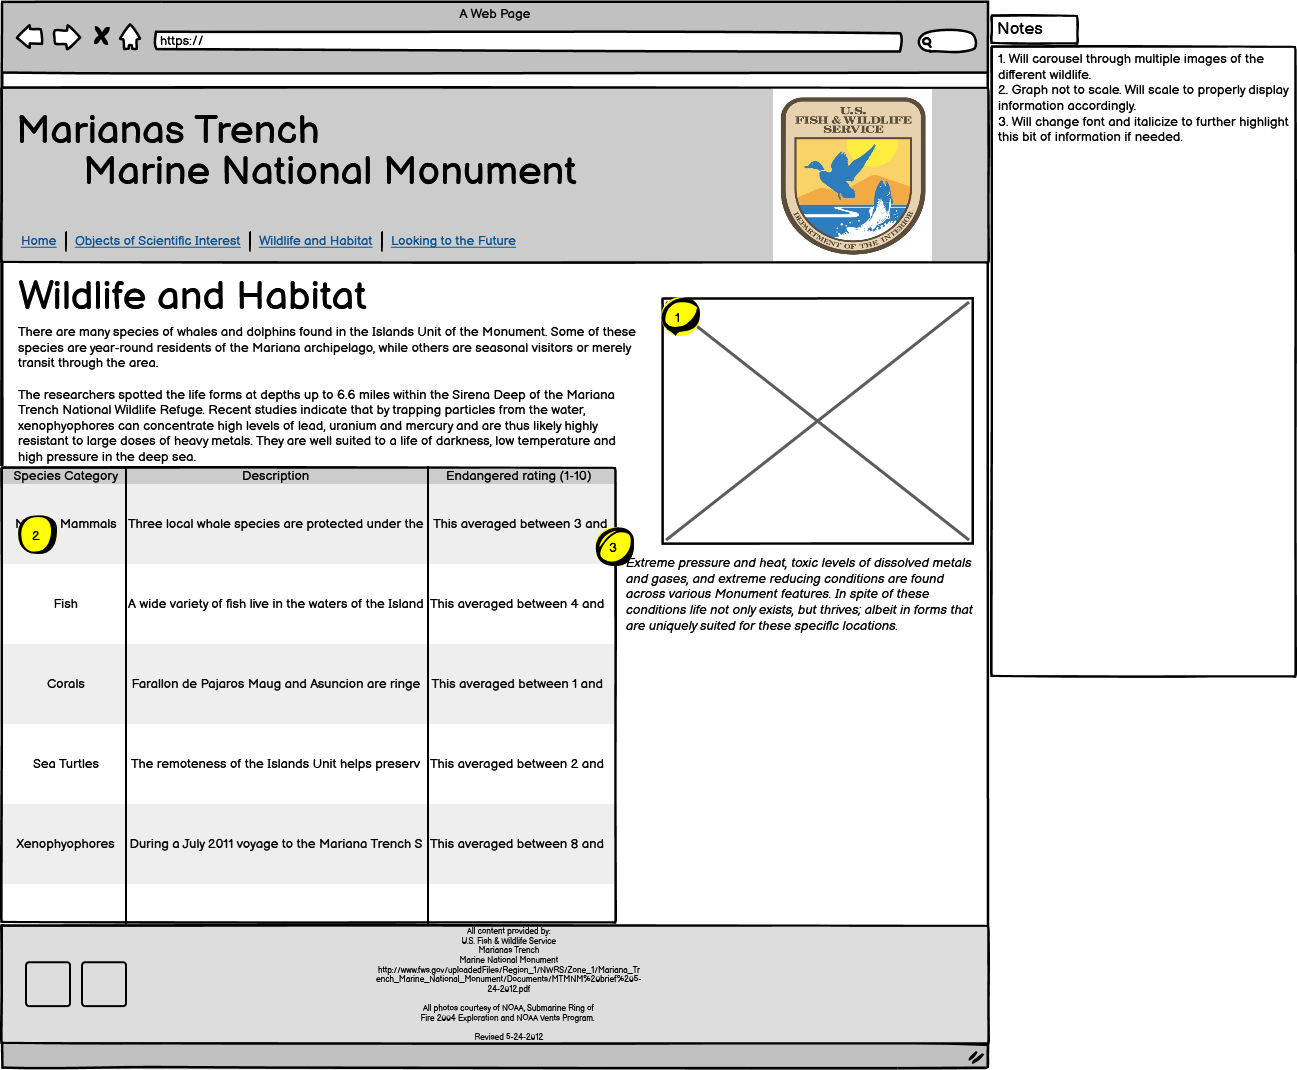Click the browser forward arrow icon
Viewport: 1297px width, 1070px height.
point(65,36)
